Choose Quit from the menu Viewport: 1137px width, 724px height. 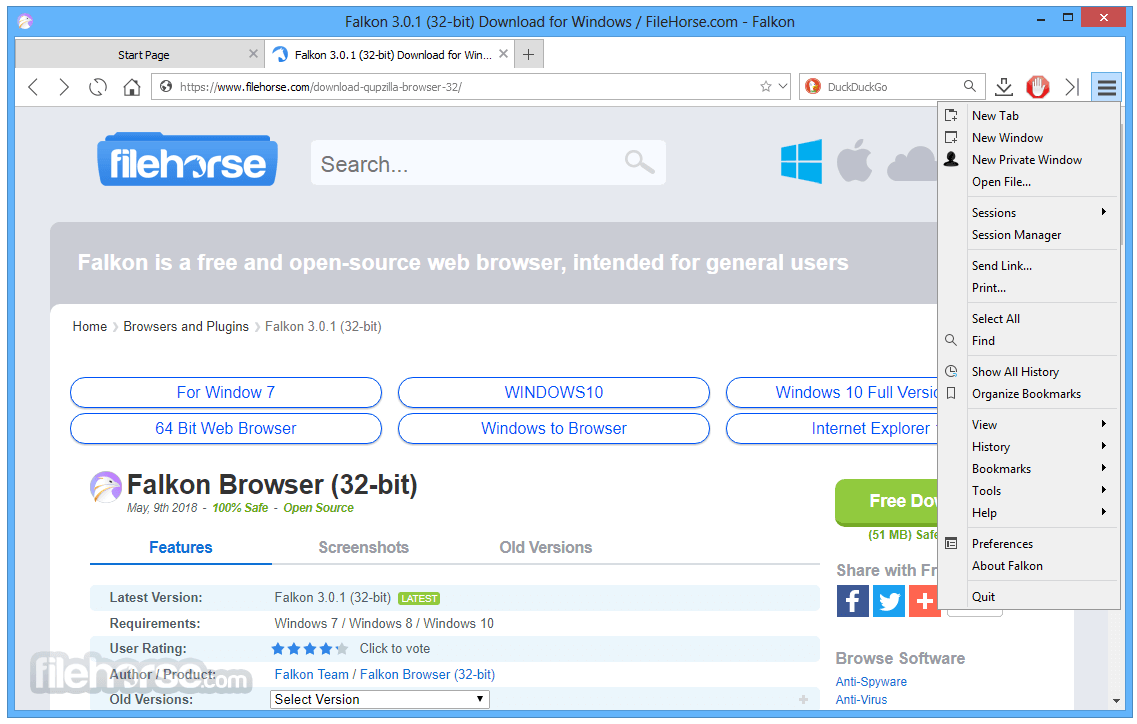1029,596
